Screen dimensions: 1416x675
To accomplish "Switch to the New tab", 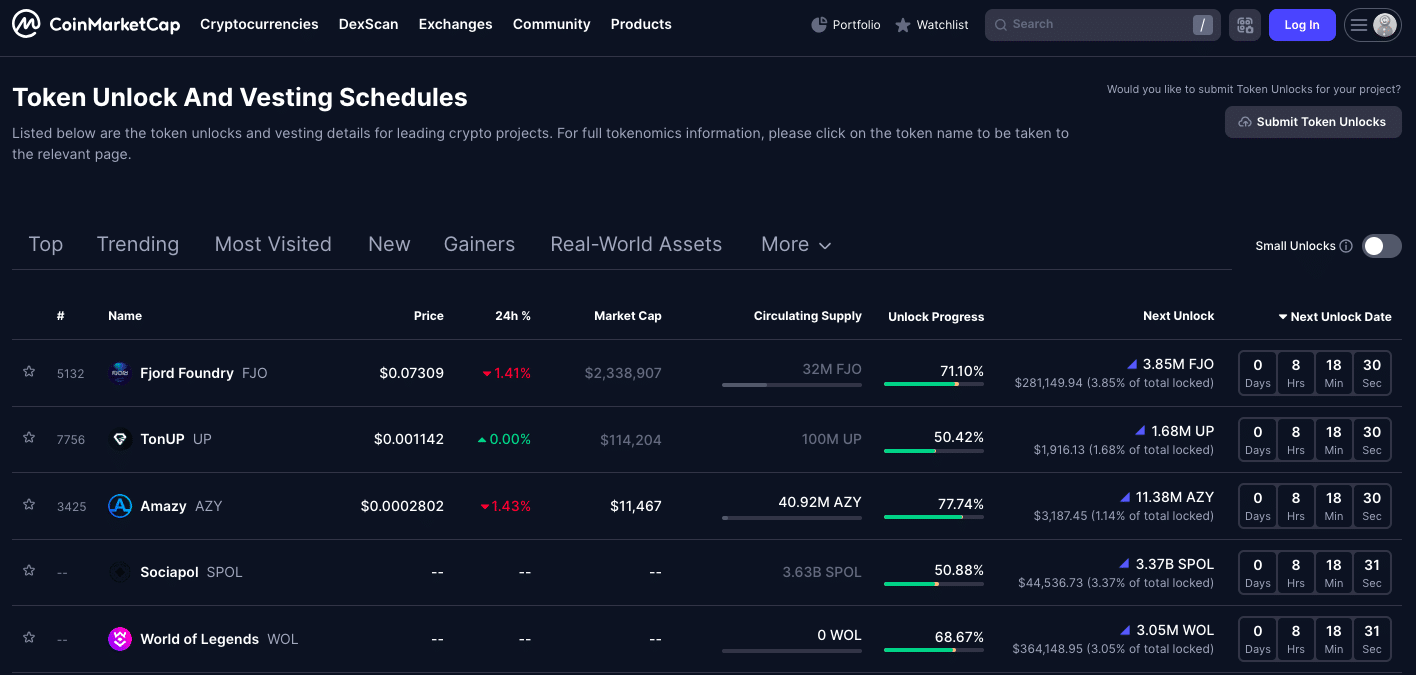I will coord(389,244).
